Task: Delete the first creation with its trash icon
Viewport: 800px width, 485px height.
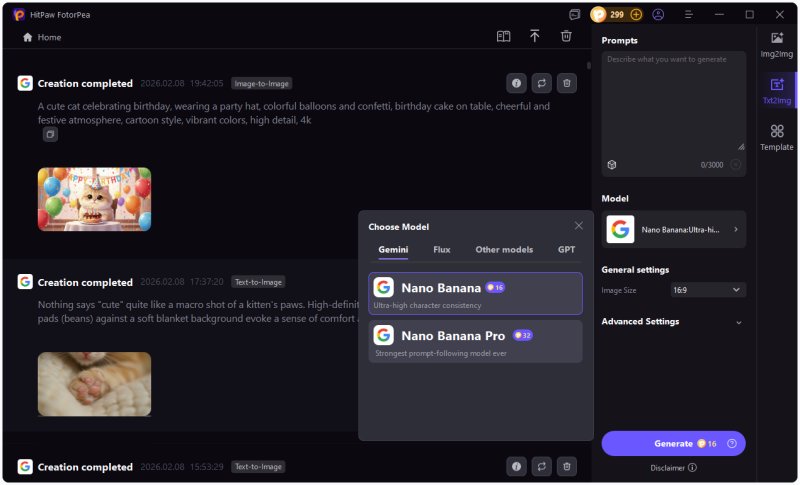Action: click(x=567, y=83)
